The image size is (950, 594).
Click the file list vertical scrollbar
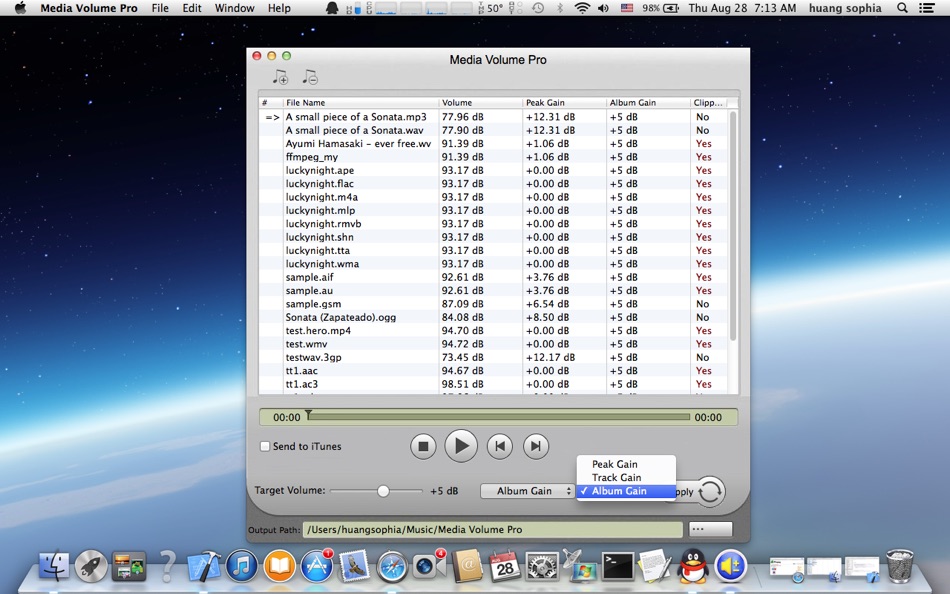733,227
